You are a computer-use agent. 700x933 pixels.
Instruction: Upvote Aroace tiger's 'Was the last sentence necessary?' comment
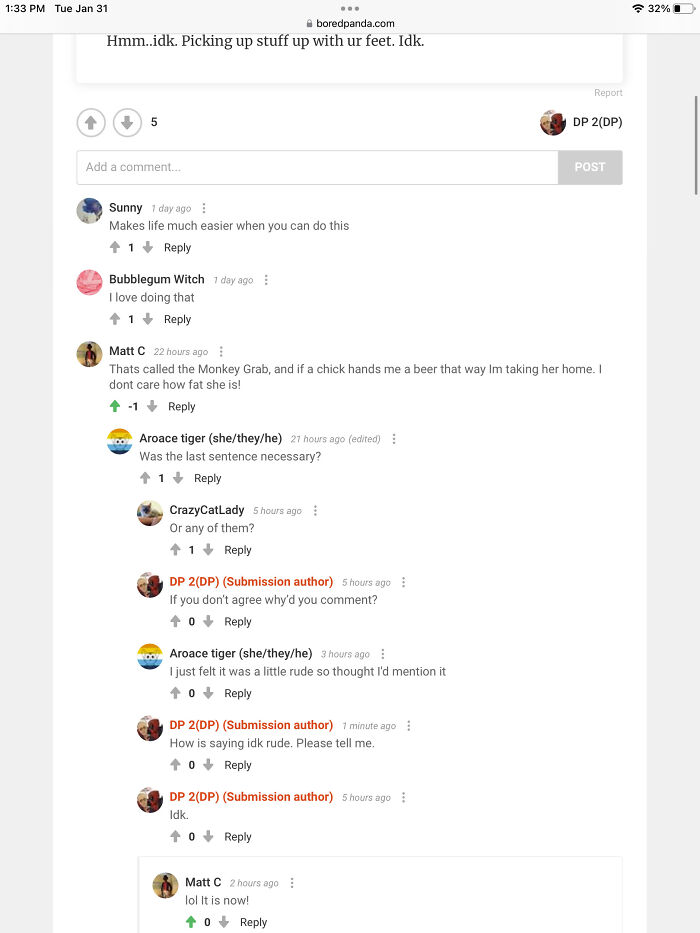[x=145, y=478]
